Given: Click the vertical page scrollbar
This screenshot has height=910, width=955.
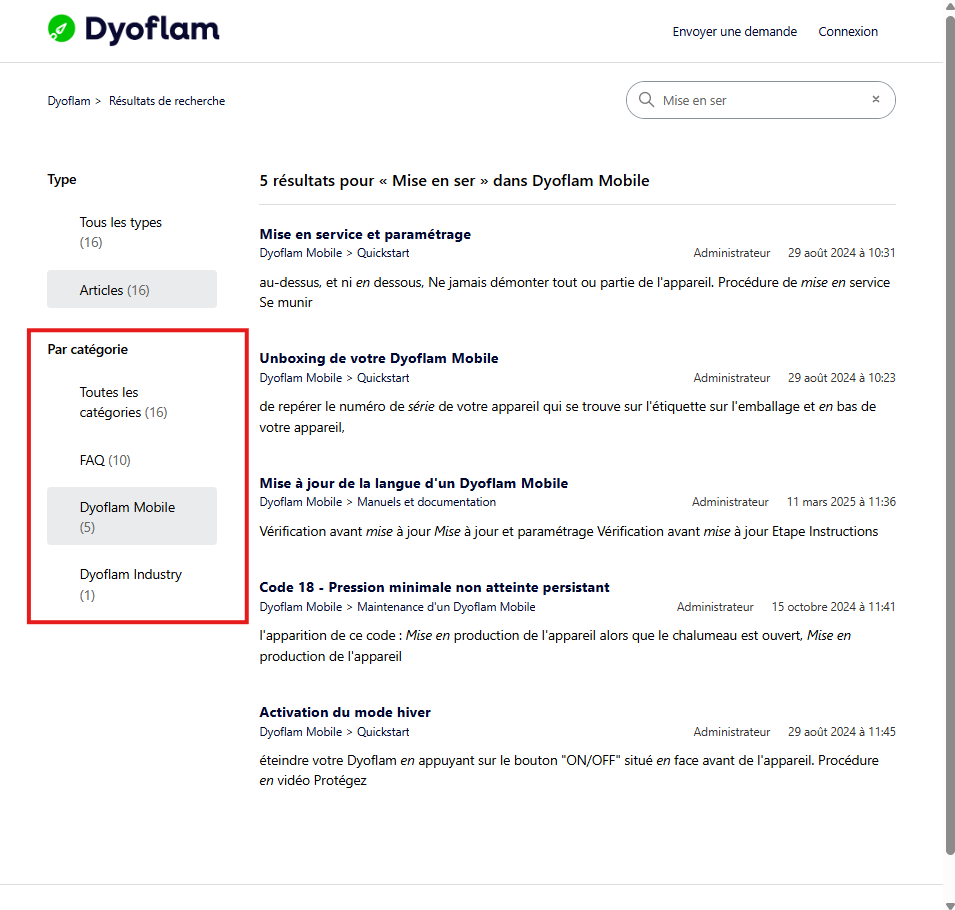Looking at the screenshot, I should click(950, 436).
